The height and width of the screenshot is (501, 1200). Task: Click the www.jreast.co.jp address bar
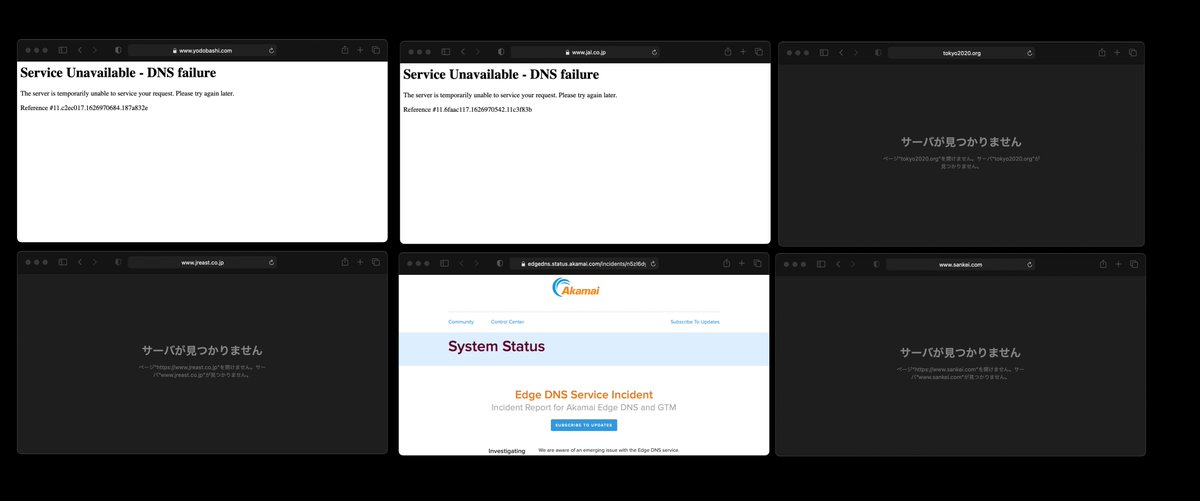pyautogui.click(x=203, y=262)
